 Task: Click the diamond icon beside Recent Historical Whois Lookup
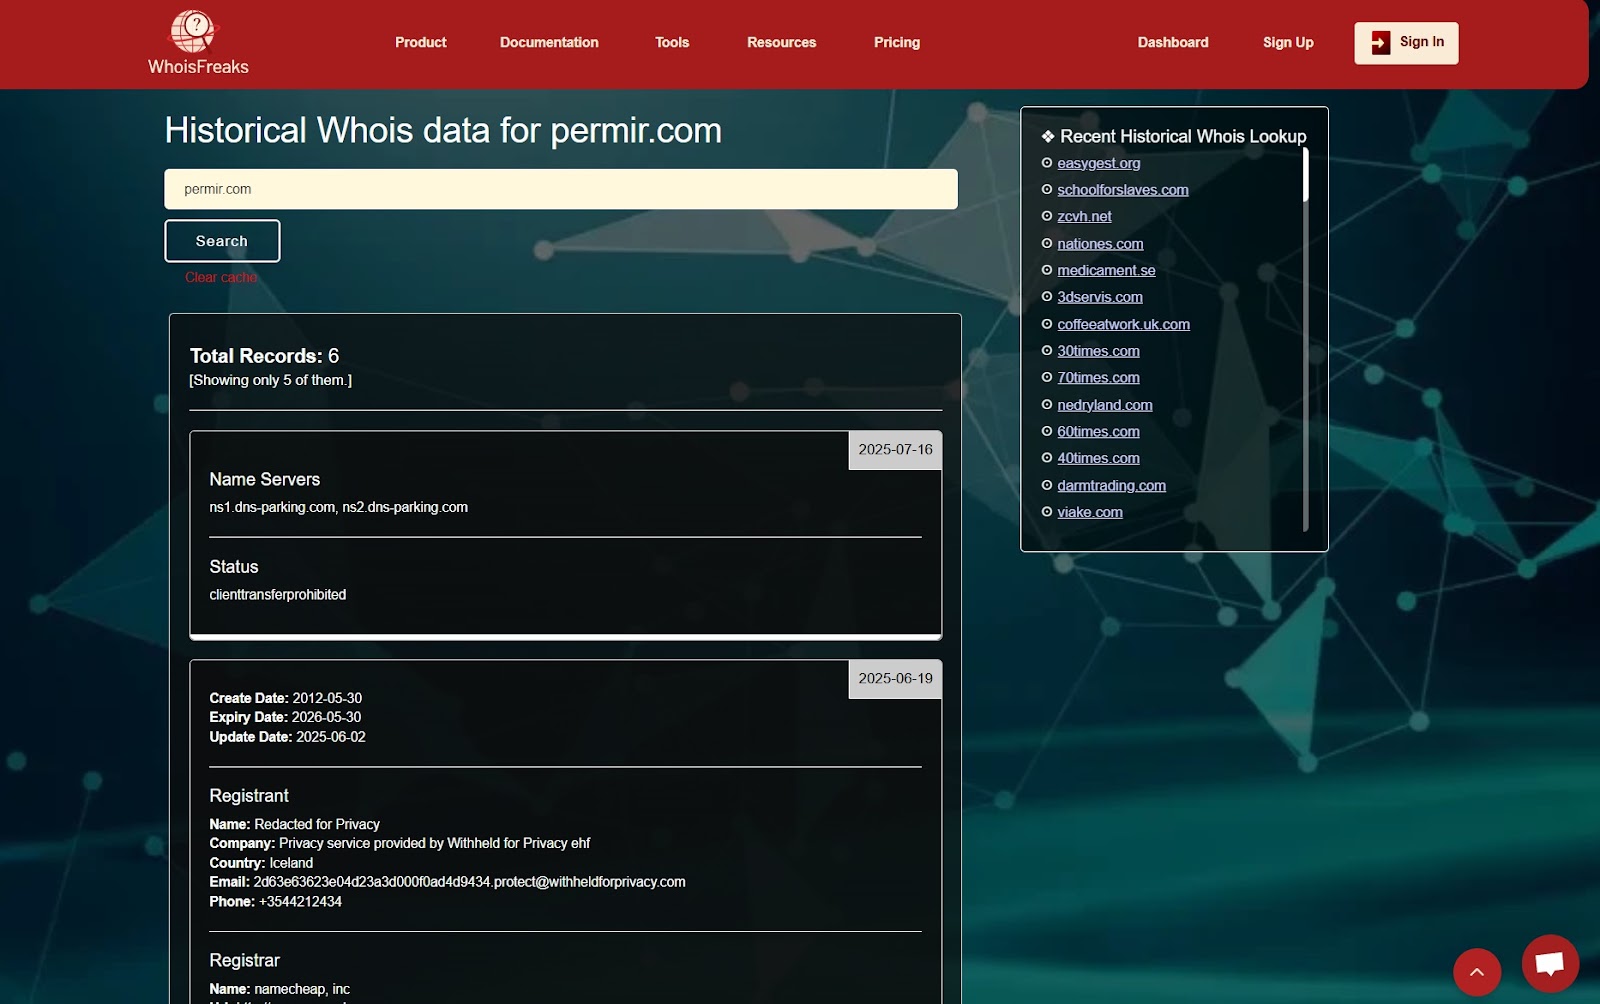pos(1047,137)
